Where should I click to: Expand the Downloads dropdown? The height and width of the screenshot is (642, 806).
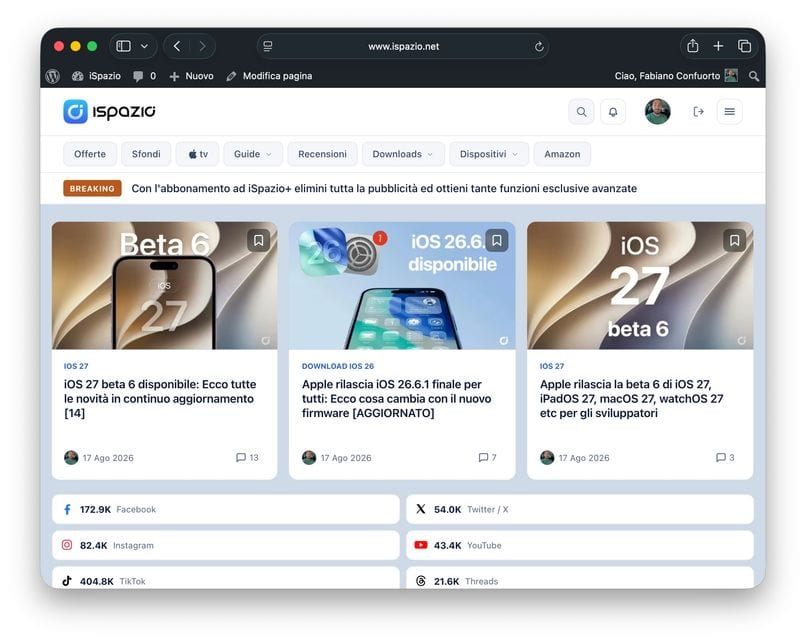click(403, 154)
